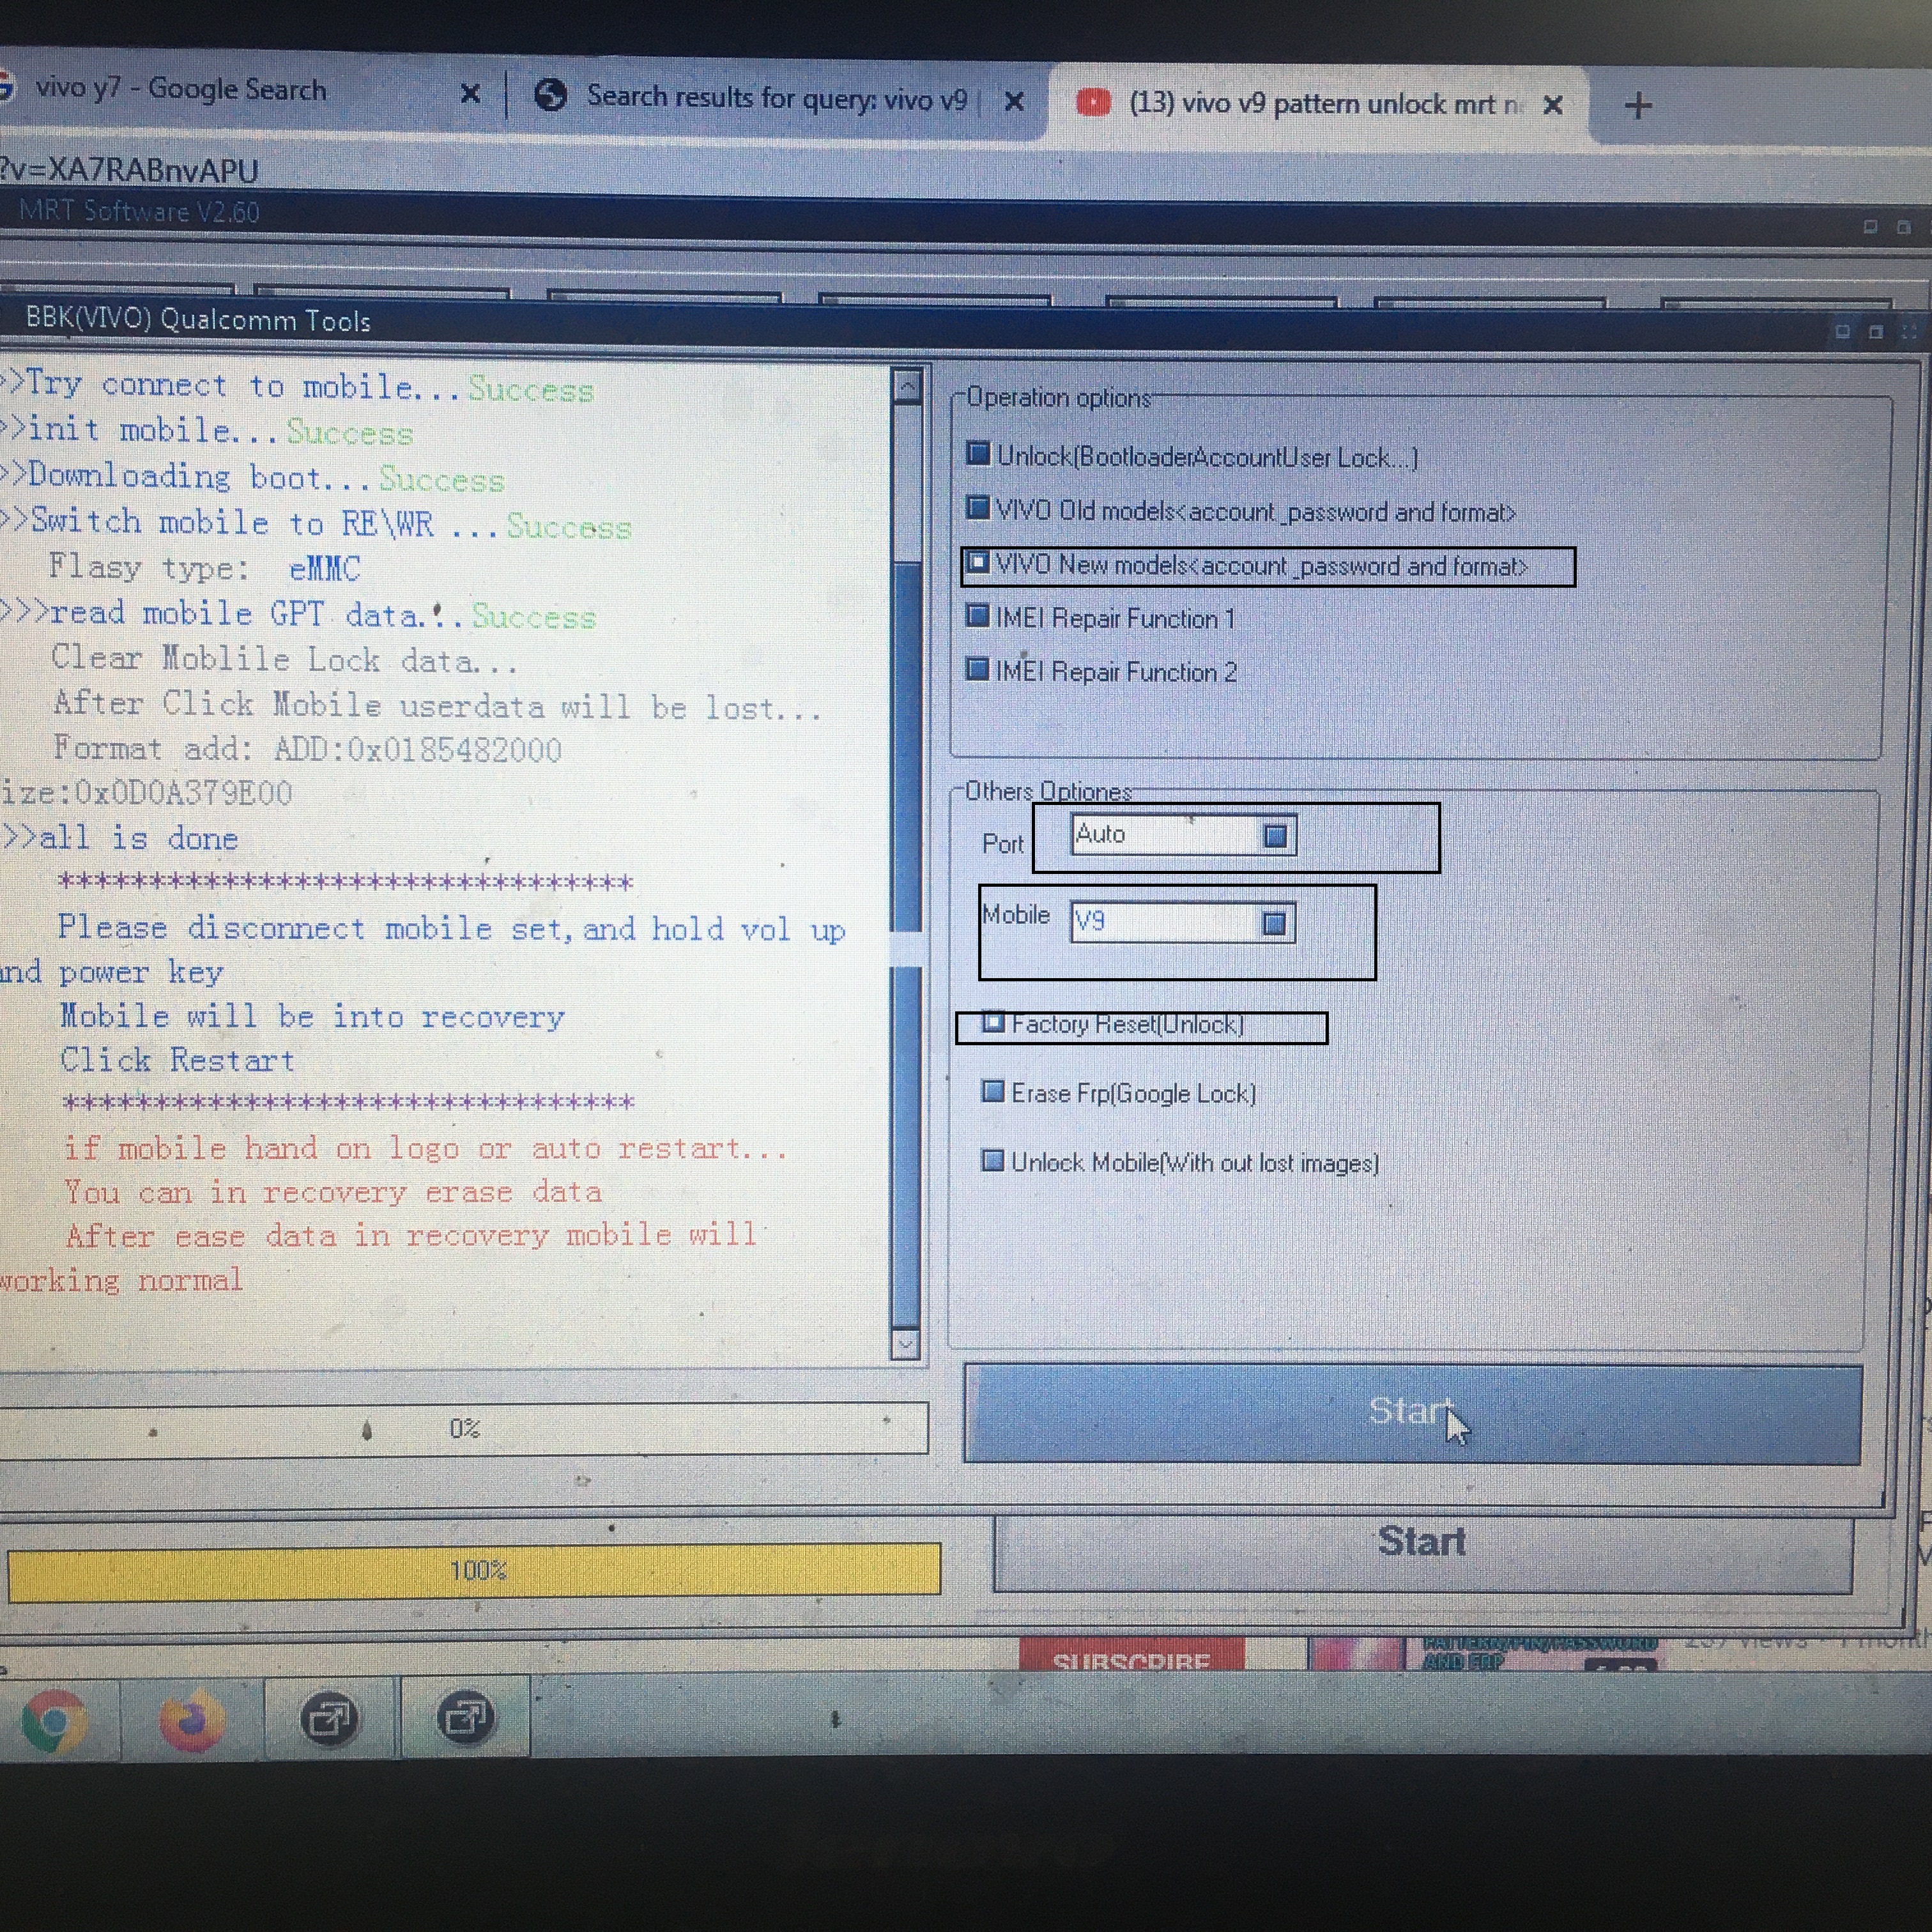Click first popup window icon in taskbar
Viewport: 1932px width, 1932px height.
[x=329, y=1720]
